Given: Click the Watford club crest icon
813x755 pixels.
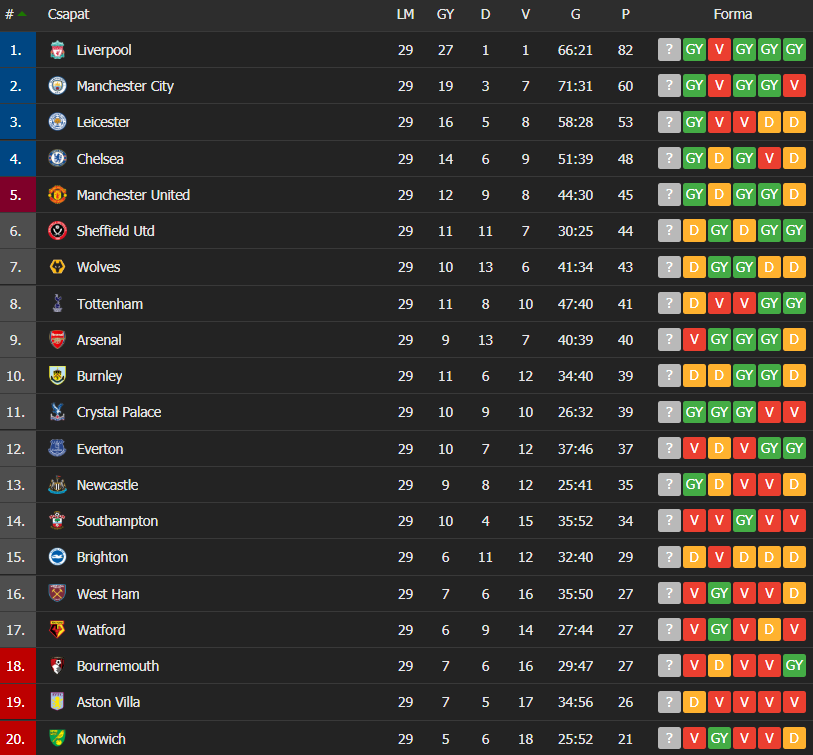Looking at the screenshot, I should pyautogui.click(x=58, y=630).
